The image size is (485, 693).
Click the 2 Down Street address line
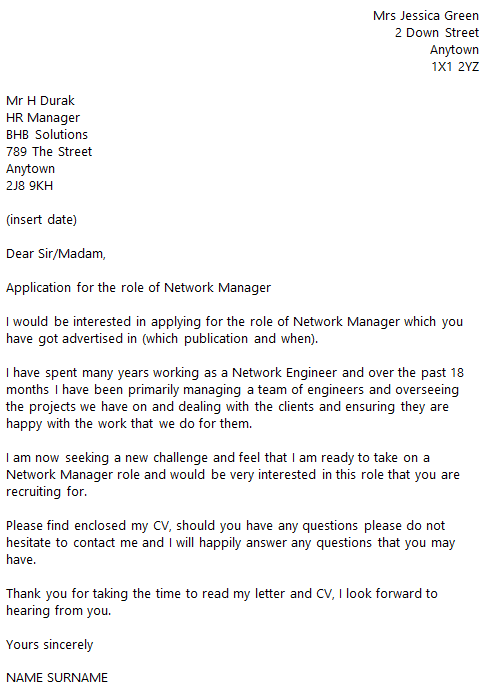[x=437, y=33]
